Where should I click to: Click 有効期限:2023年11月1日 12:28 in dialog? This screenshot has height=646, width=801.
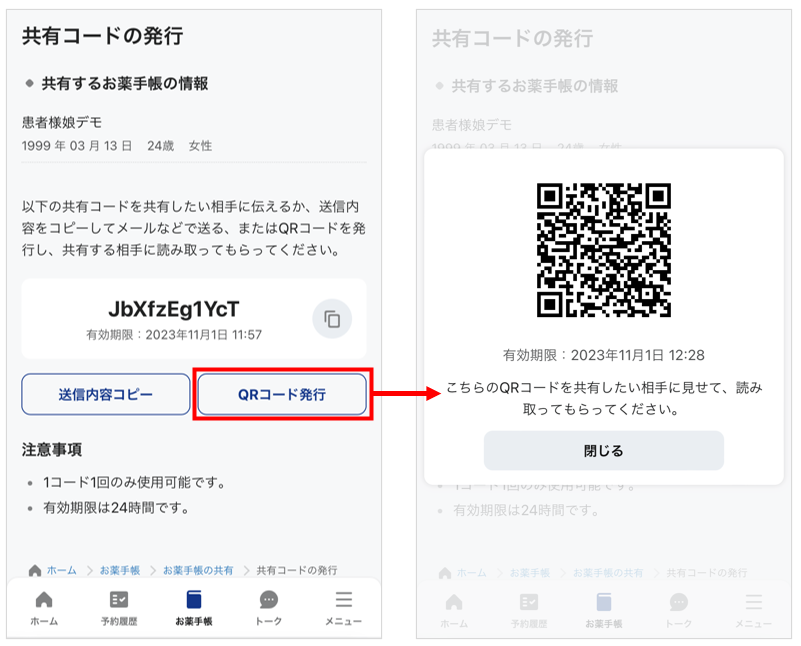point(603,355)
